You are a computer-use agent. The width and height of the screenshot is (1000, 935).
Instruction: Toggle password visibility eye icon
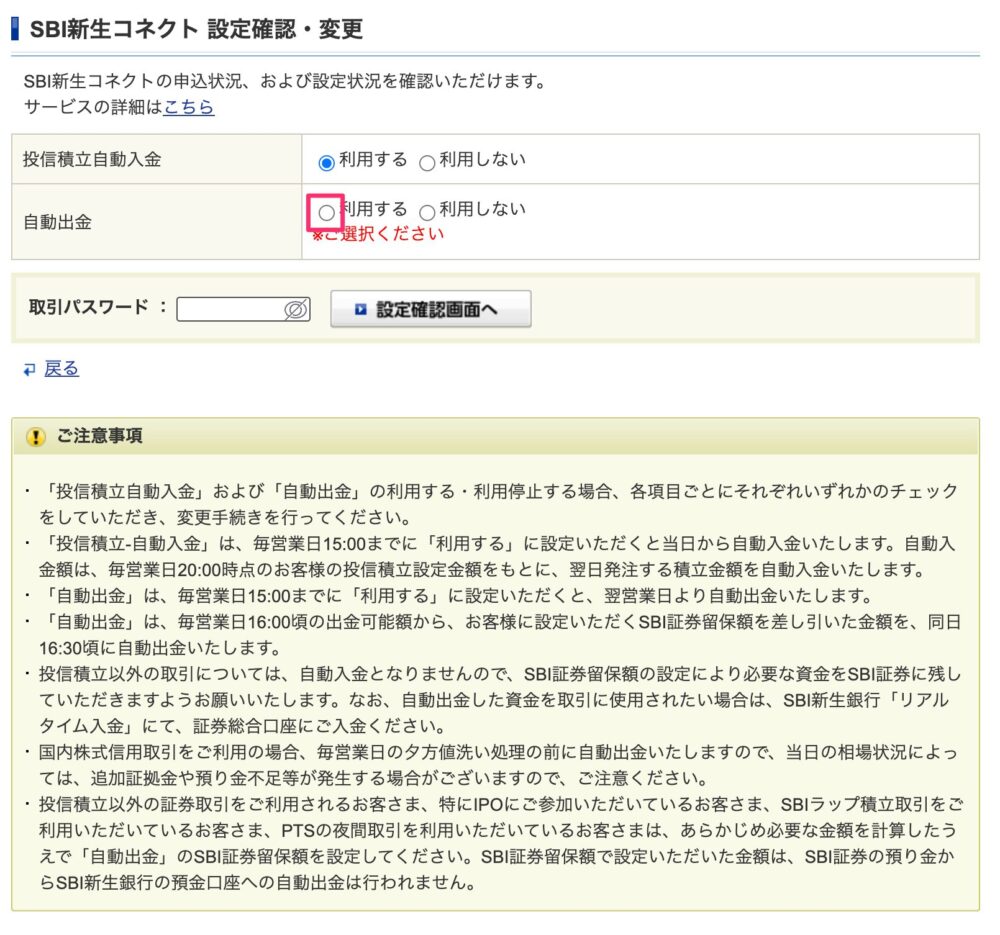[x=296, y=310]
